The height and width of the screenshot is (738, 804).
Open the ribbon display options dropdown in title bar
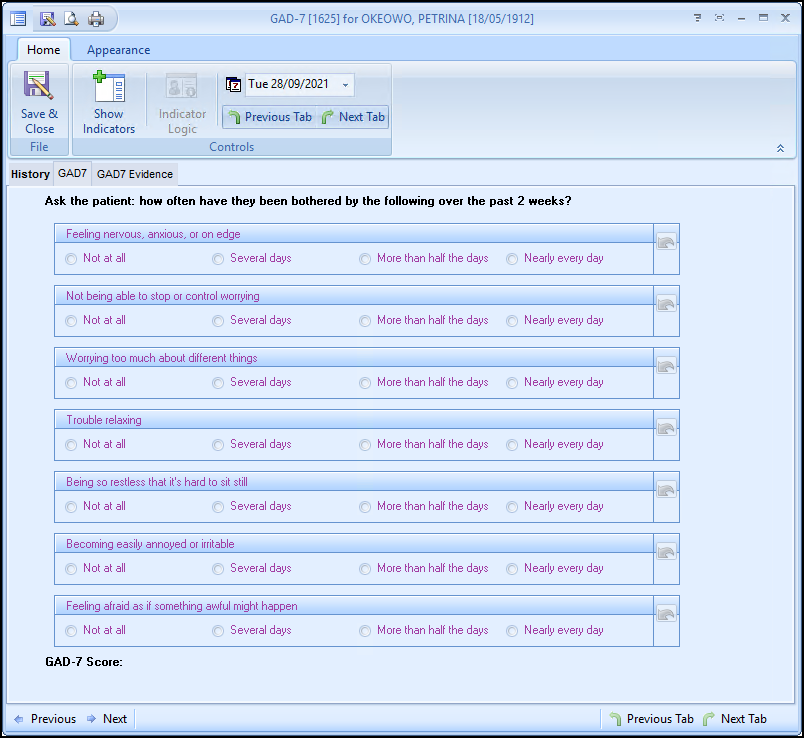tap(697, 18)
